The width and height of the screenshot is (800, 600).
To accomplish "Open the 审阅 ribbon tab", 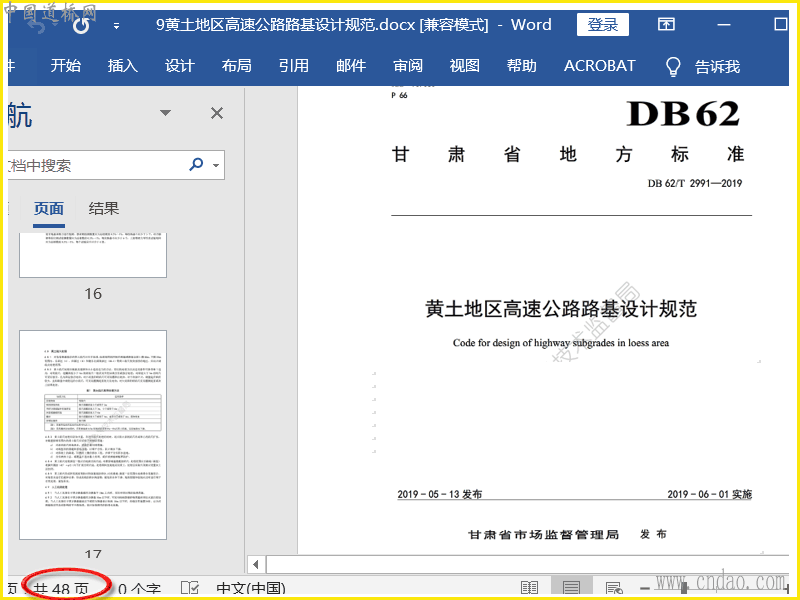I will 408,65.
